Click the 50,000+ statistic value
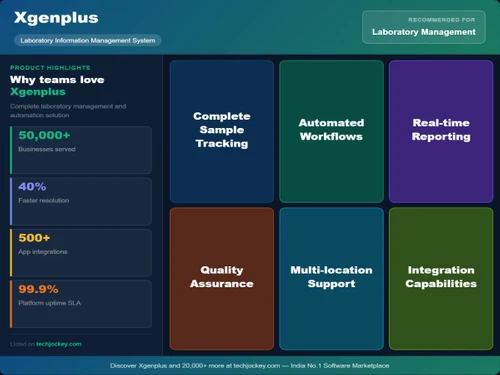The image size is (500, 375). (44, 135)
